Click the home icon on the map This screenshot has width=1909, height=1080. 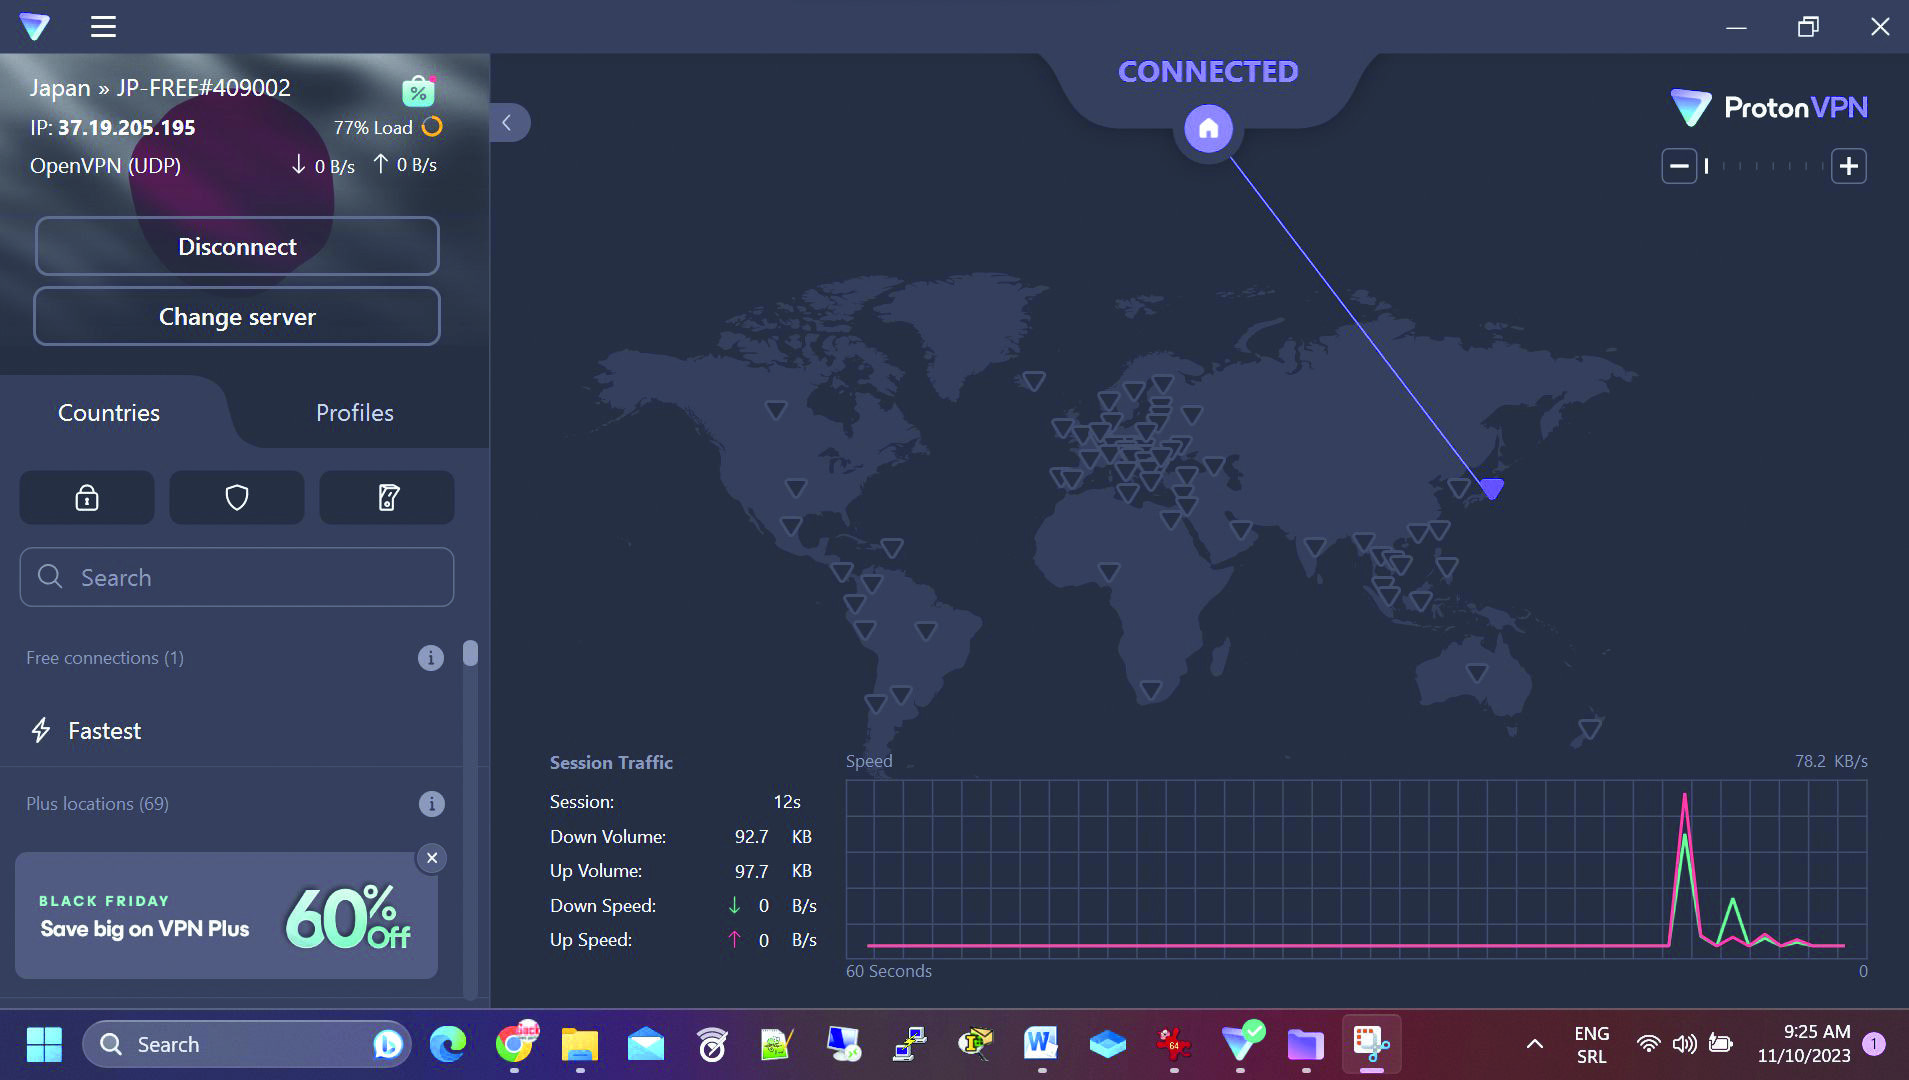(1208, 129)
